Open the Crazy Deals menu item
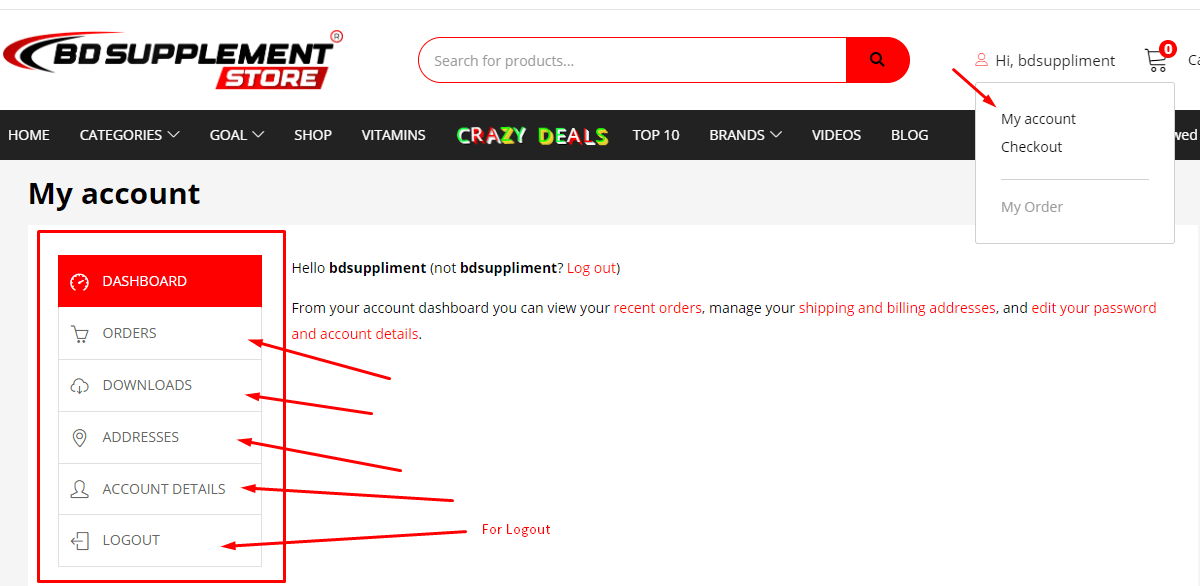1200x586 pixels. [532, 135]
